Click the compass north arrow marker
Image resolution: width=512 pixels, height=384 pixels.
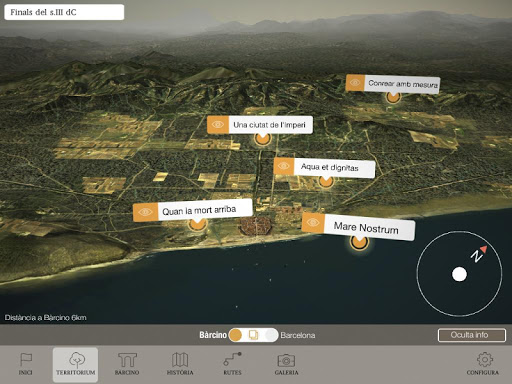pos(484,249)
